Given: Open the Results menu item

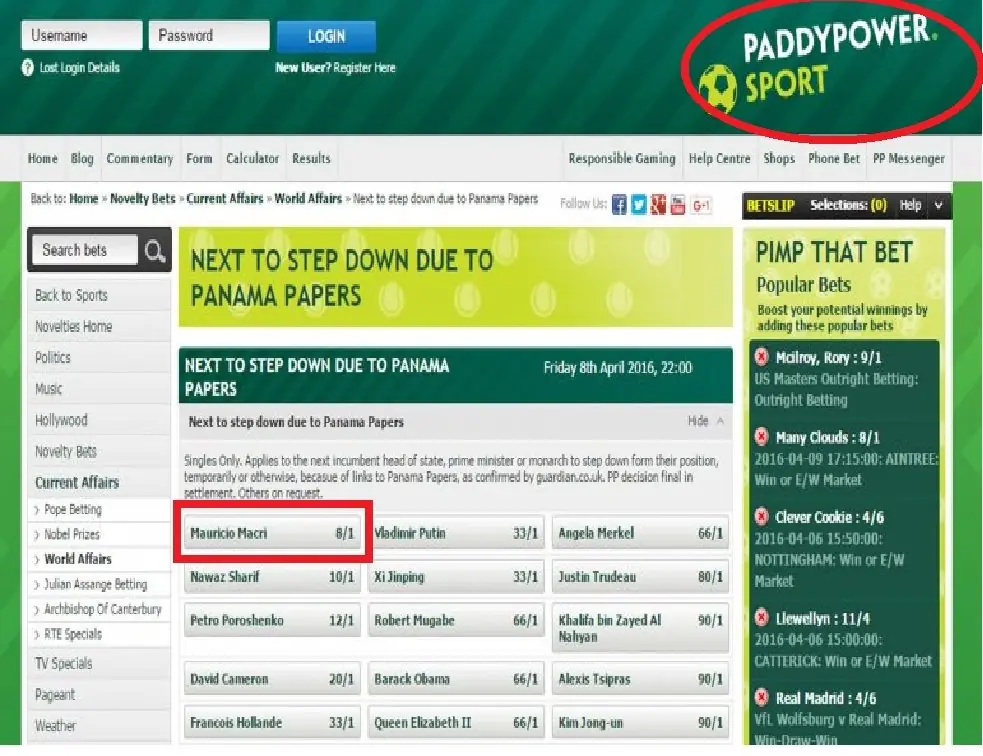Looking at the screenshot, I should [311, 159].
